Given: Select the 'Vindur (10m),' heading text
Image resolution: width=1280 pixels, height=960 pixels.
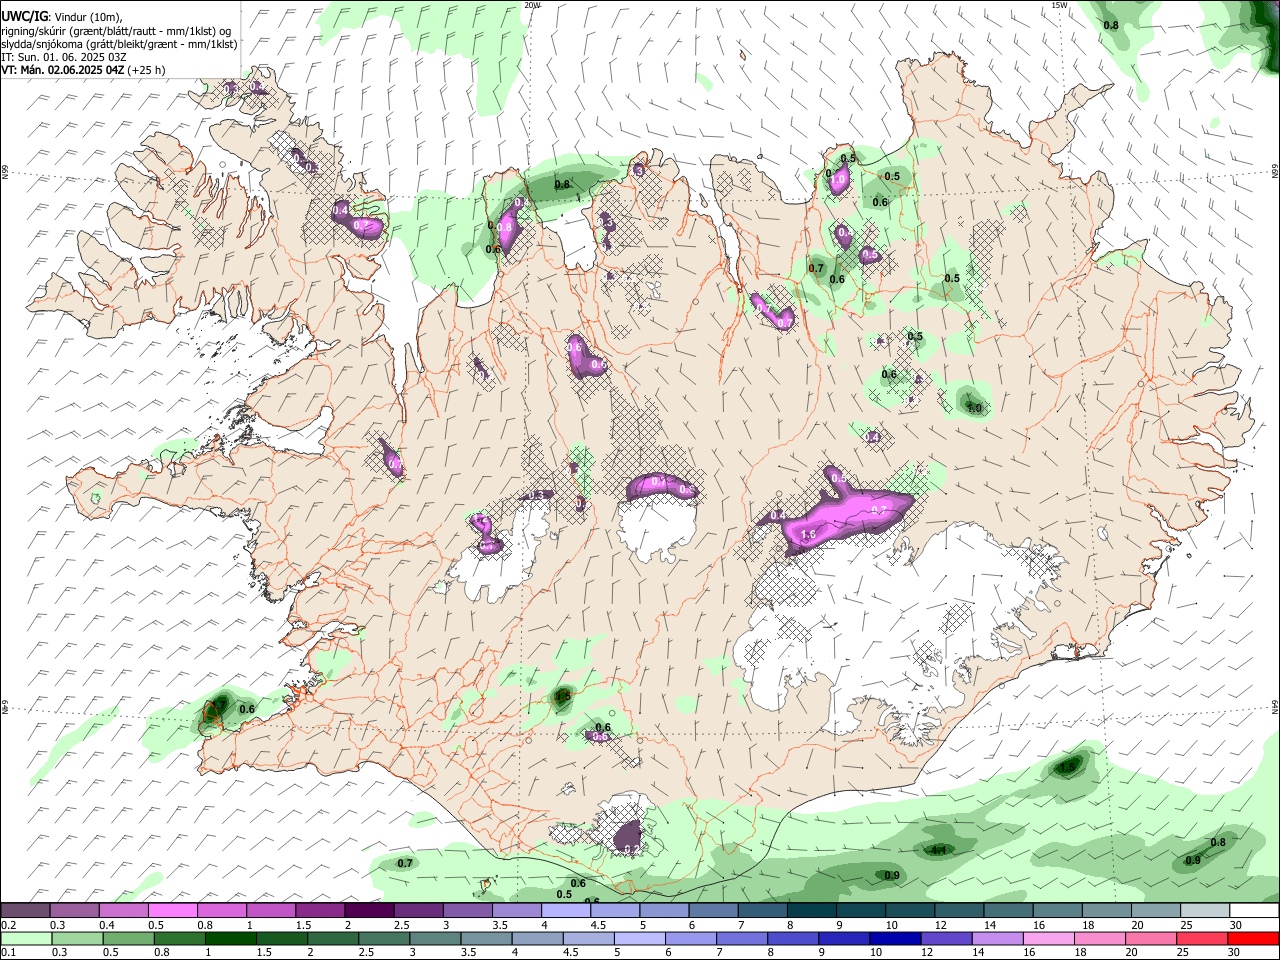Looking at the screenshot, I should (87, 17).
